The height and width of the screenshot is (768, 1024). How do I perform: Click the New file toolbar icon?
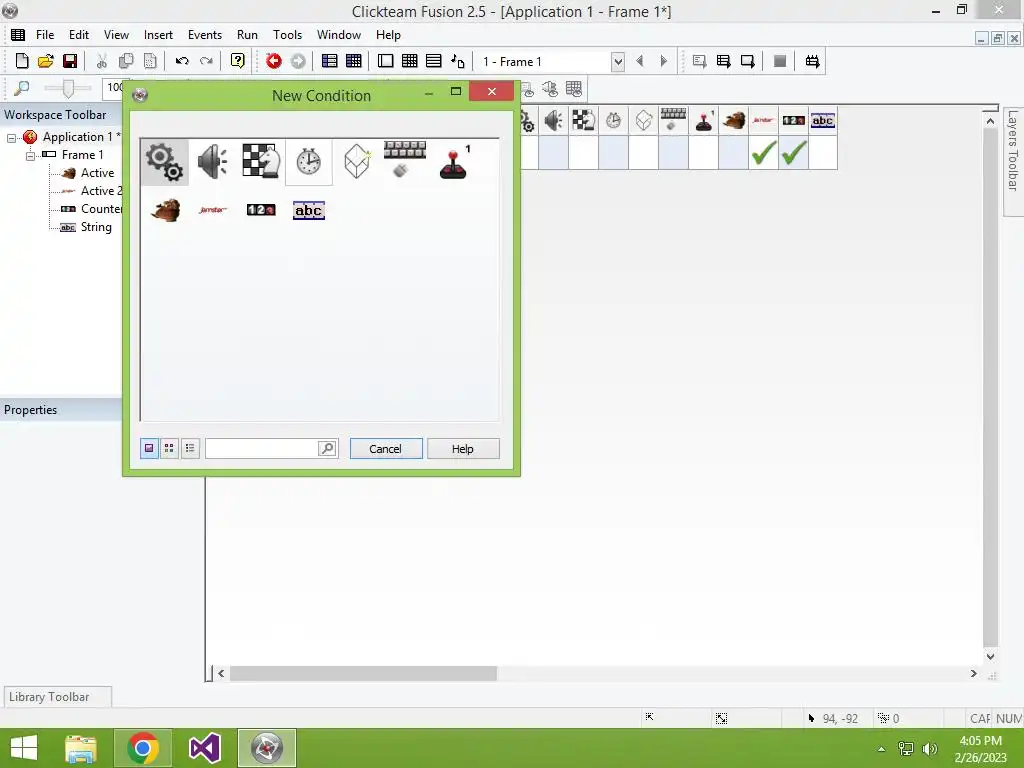click(22, 61)
